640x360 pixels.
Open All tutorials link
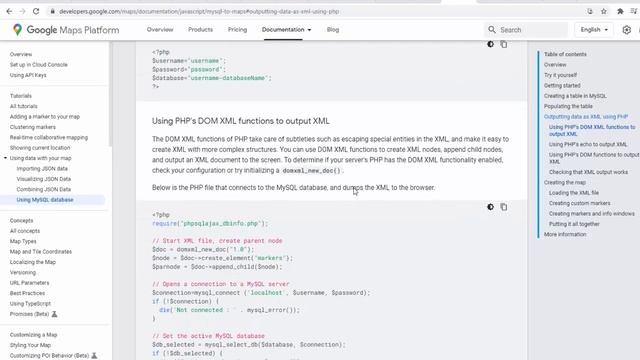pos(24,106)
